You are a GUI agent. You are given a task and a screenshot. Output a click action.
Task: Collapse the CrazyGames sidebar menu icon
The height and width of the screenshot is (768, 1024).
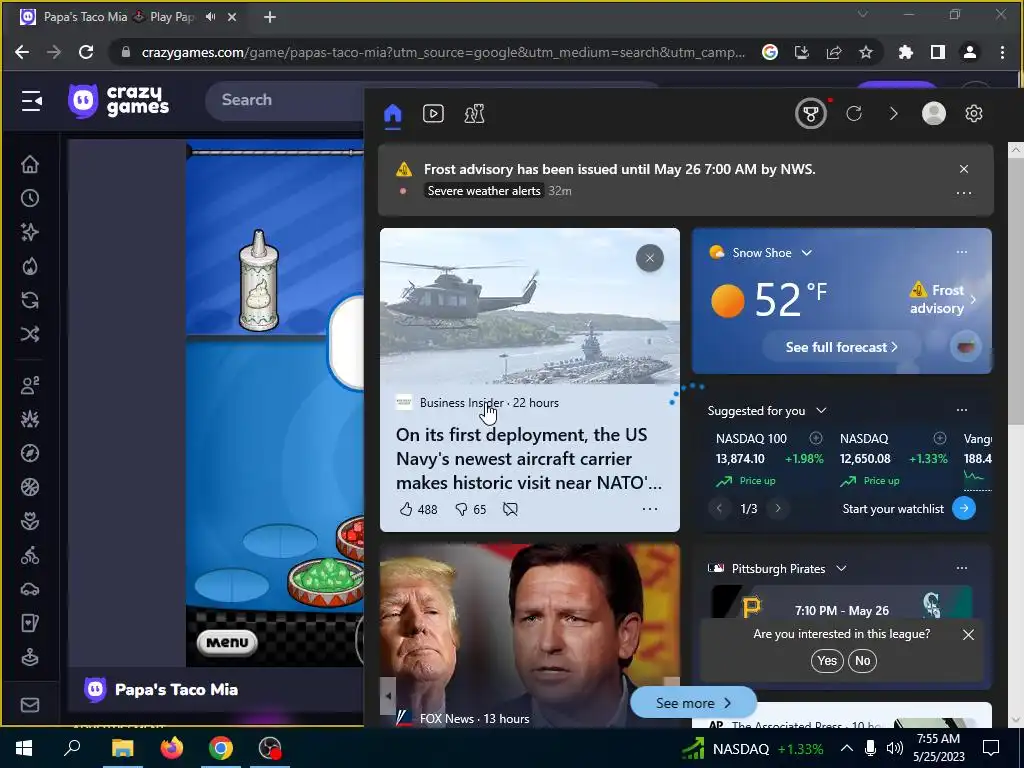pyautogui.click(x=31, y=101)
